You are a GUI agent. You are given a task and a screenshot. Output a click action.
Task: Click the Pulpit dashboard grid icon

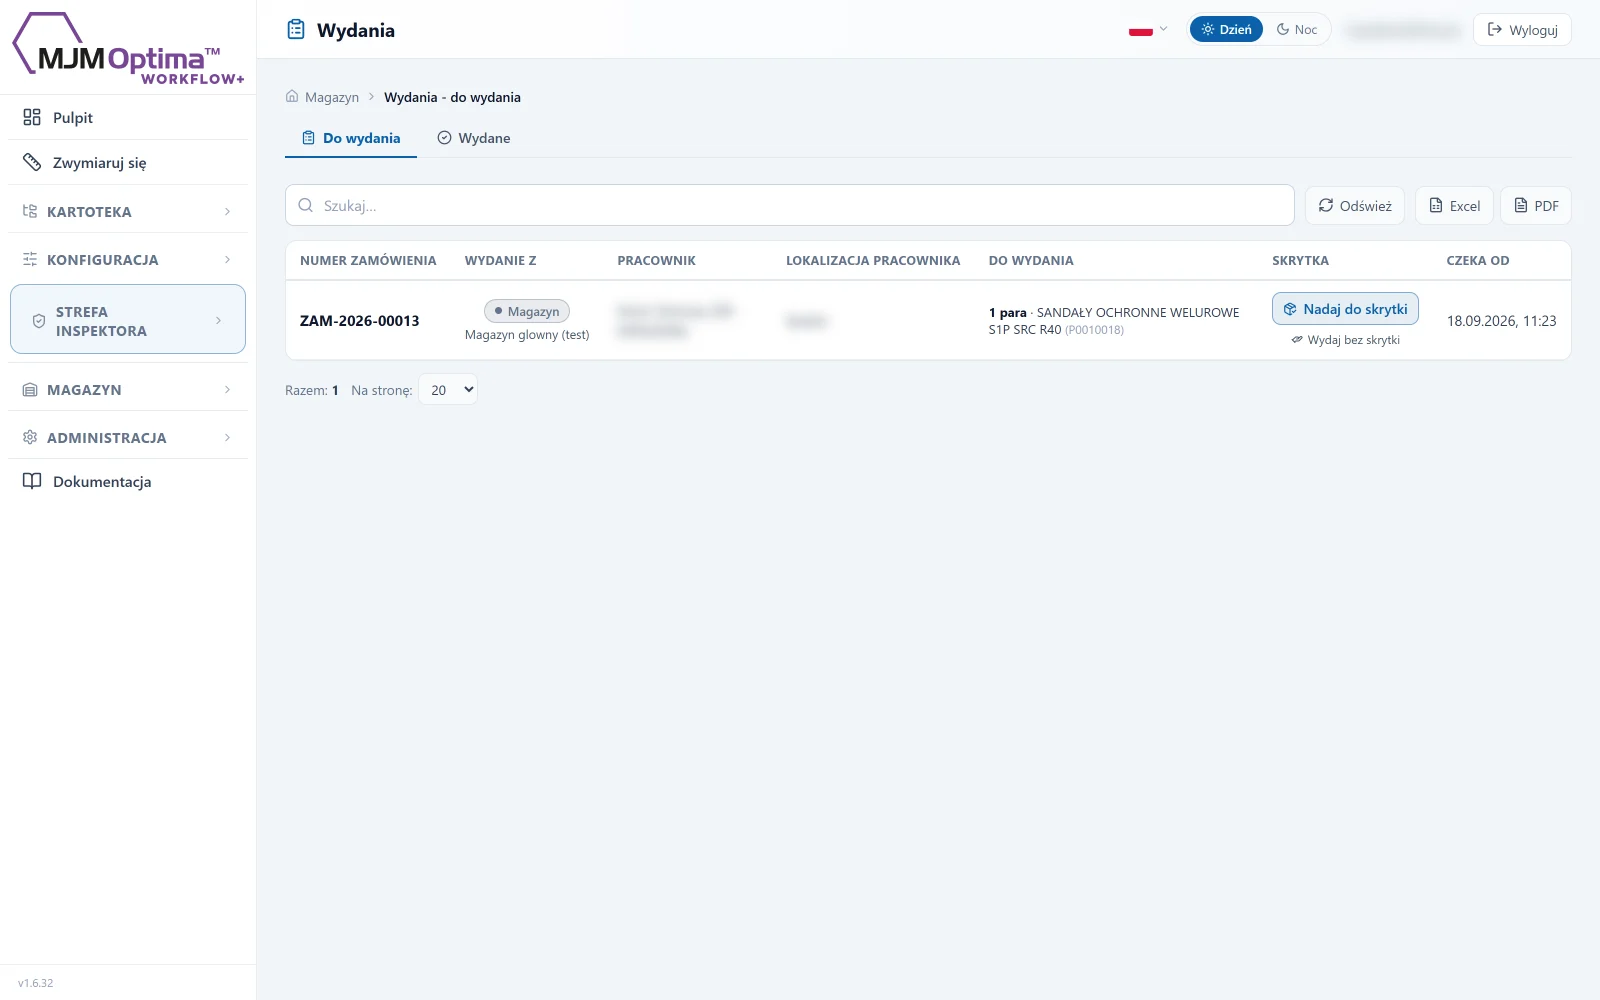32,117
